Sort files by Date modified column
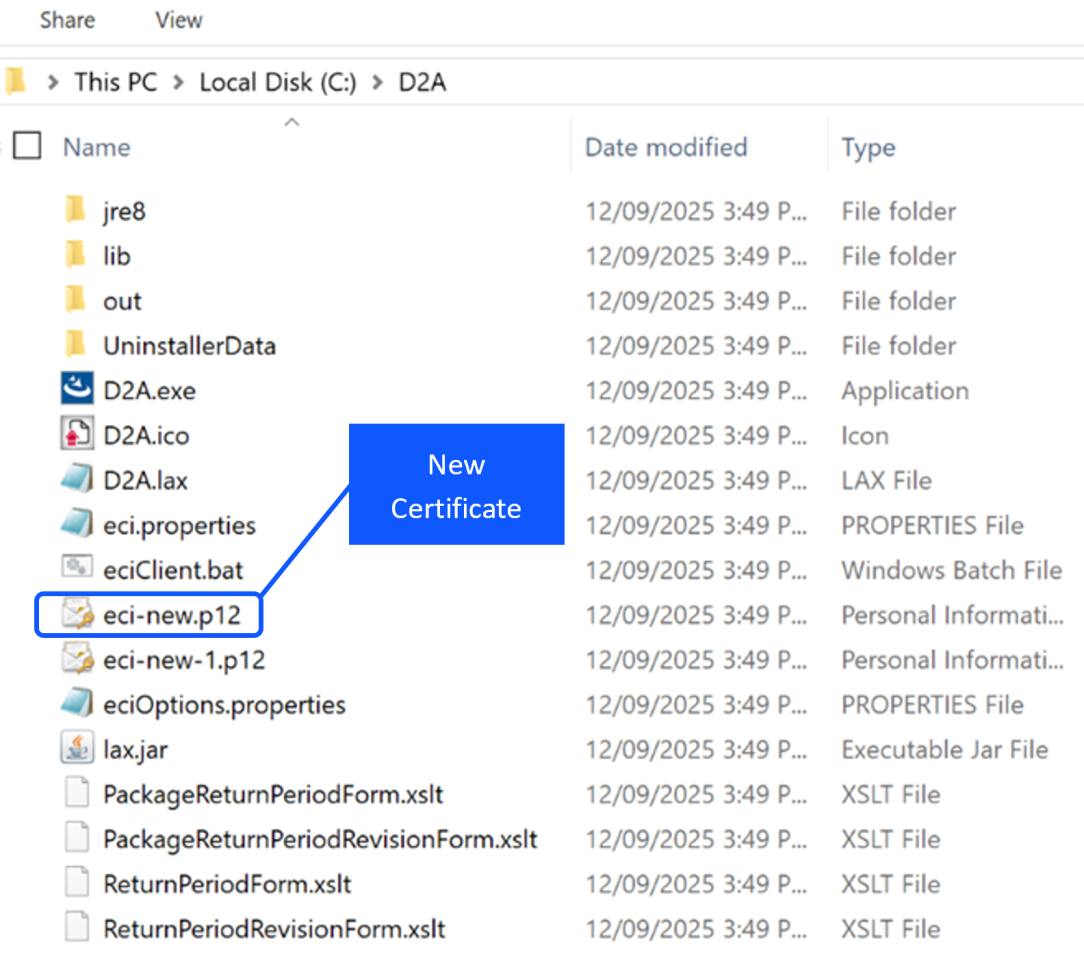1084x963 pixels. pyautogui.click(x=666, y=147)
